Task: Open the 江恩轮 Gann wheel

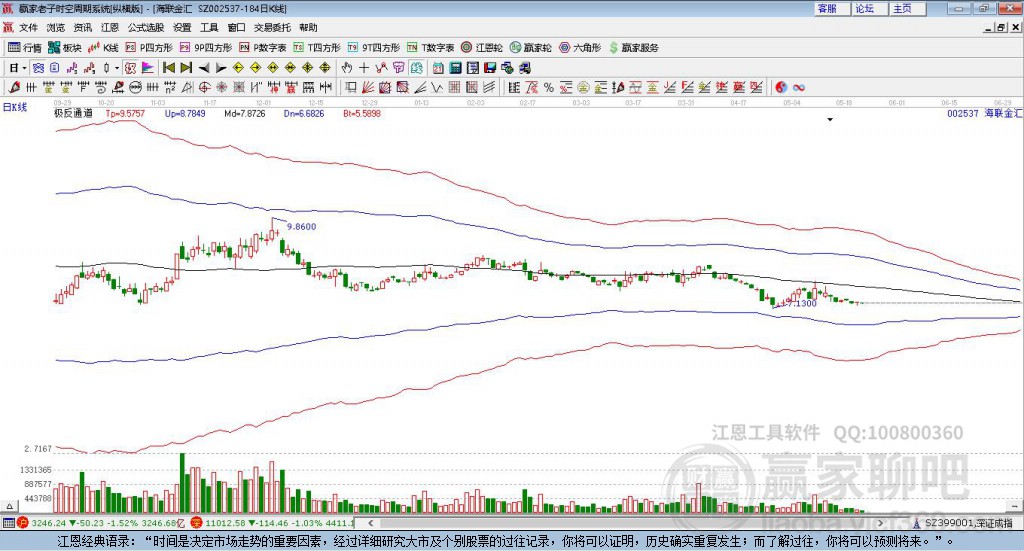Action: [x=482, y=48]
